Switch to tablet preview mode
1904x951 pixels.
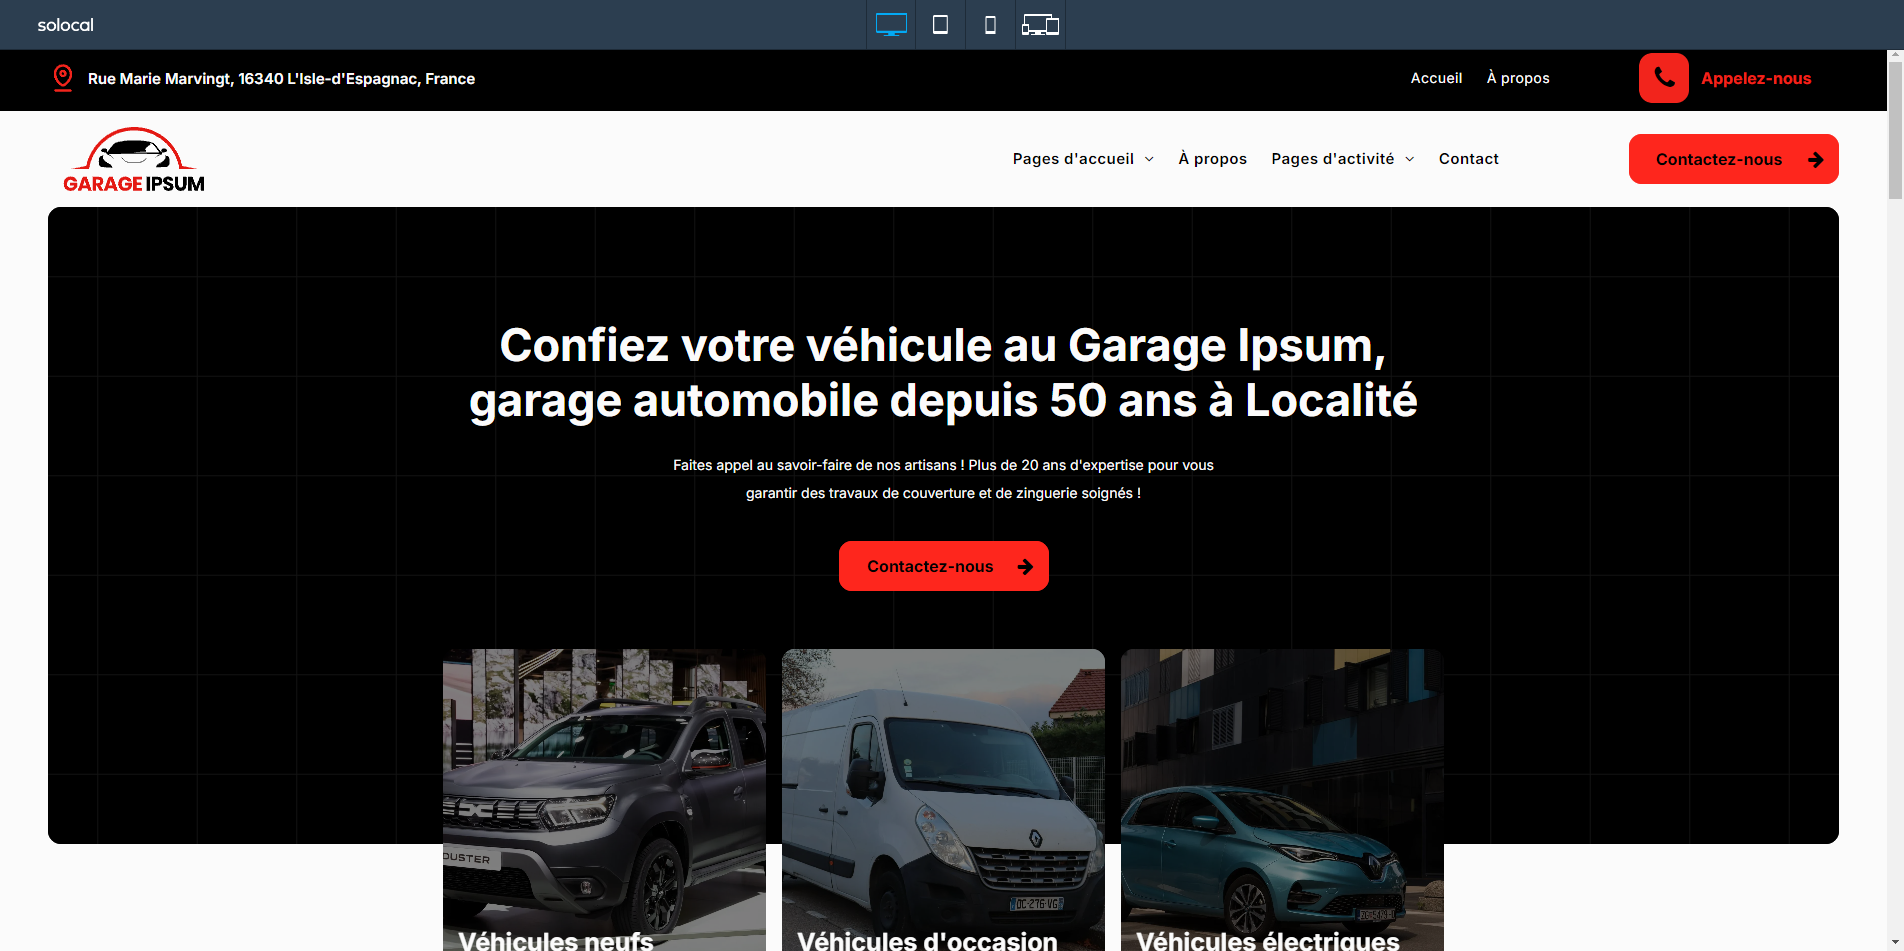(x=940, y=25)
